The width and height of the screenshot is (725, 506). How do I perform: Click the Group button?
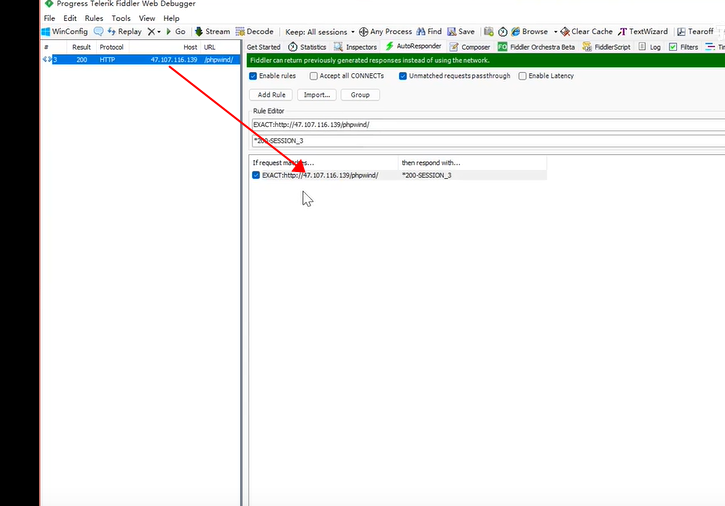pyautogui.click(x=360, y=95)
